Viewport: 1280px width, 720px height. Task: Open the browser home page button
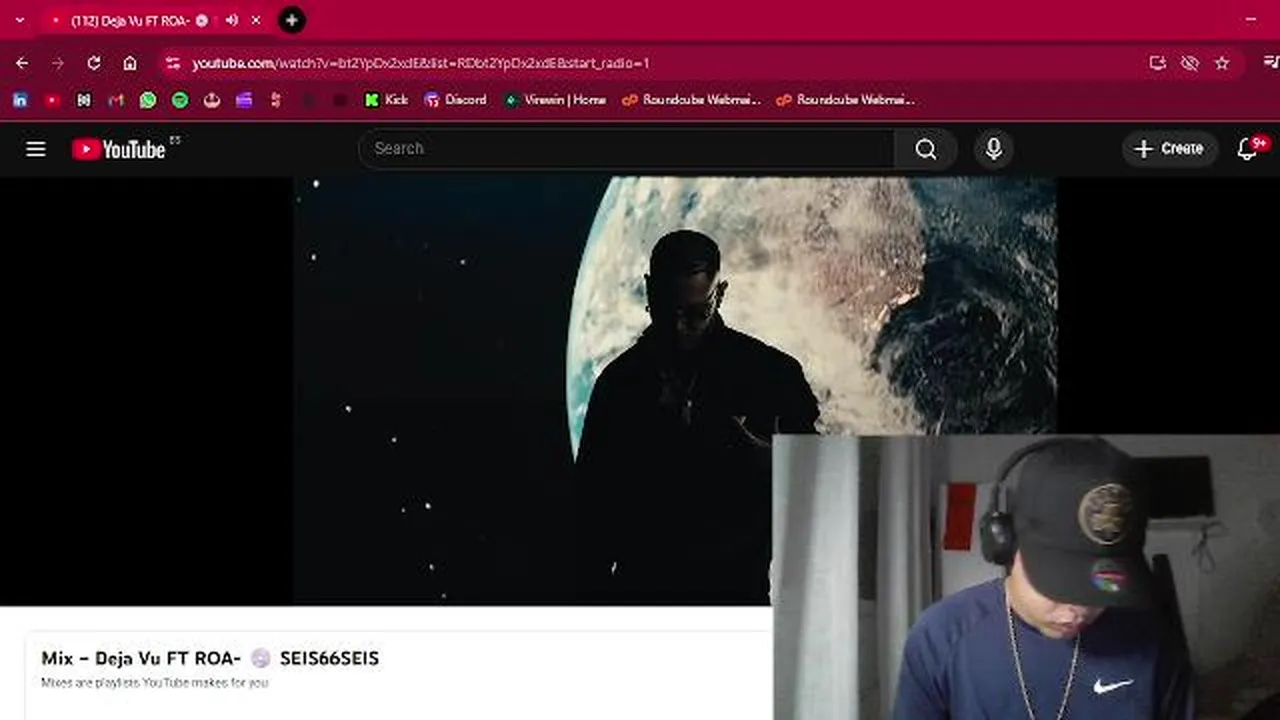tap(130, 63)
